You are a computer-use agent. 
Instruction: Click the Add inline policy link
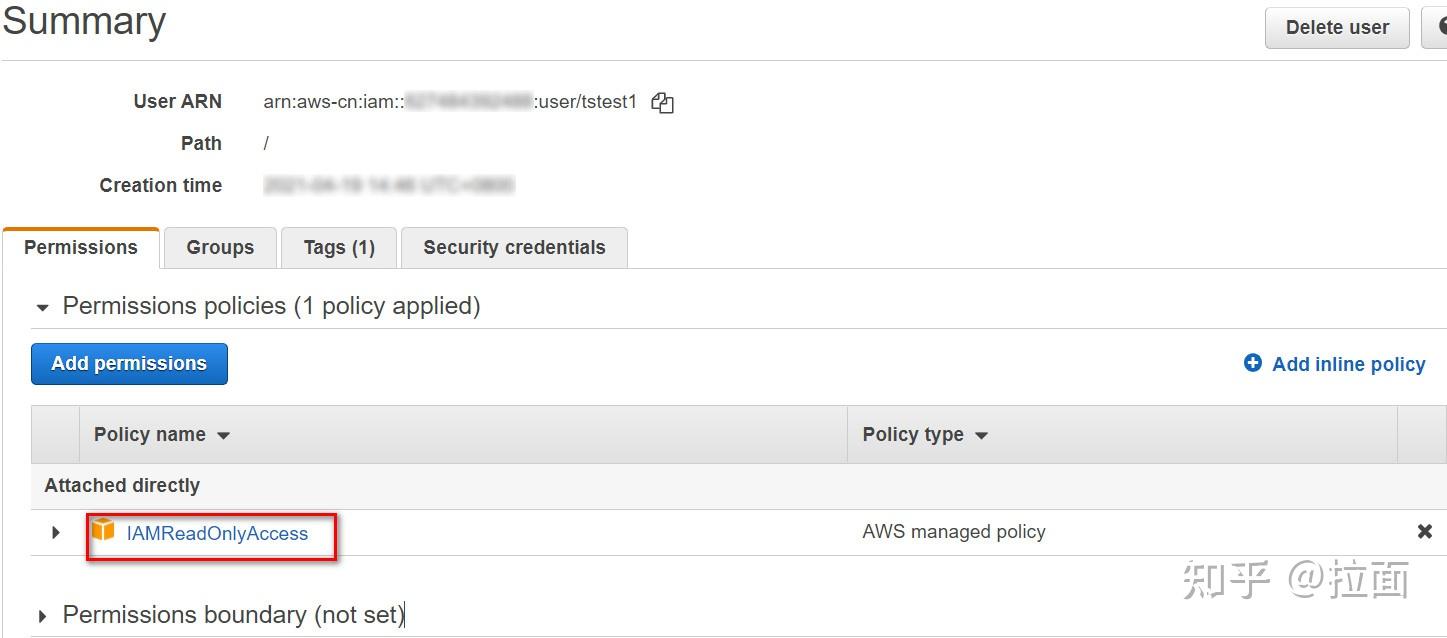pyautogui.click(x=1348, y=363)
